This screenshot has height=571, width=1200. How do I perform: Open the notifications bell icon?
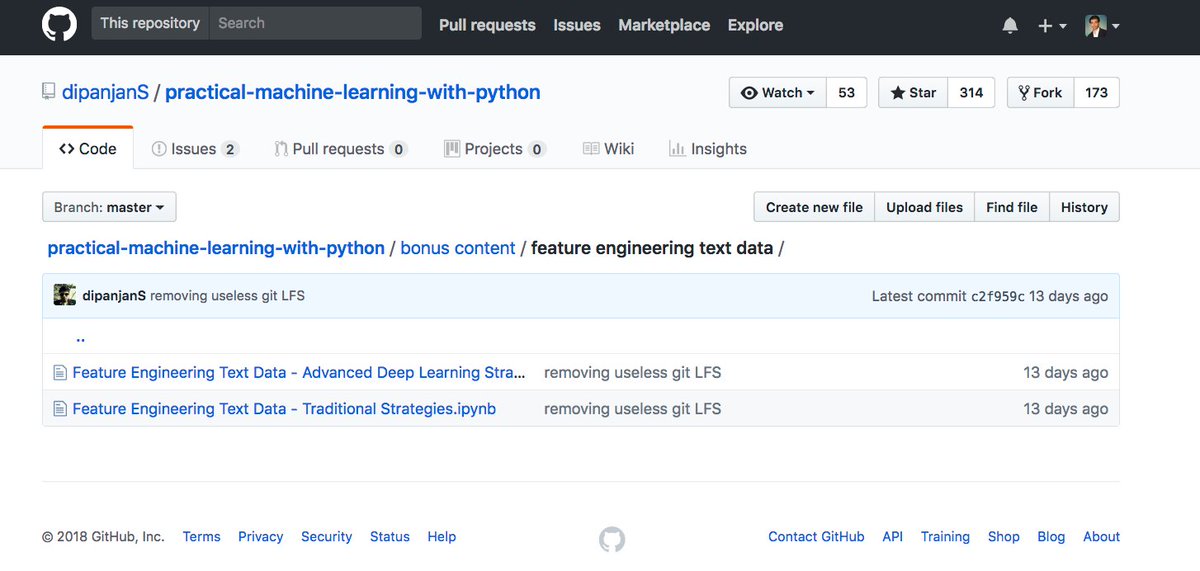point(1010,26)
